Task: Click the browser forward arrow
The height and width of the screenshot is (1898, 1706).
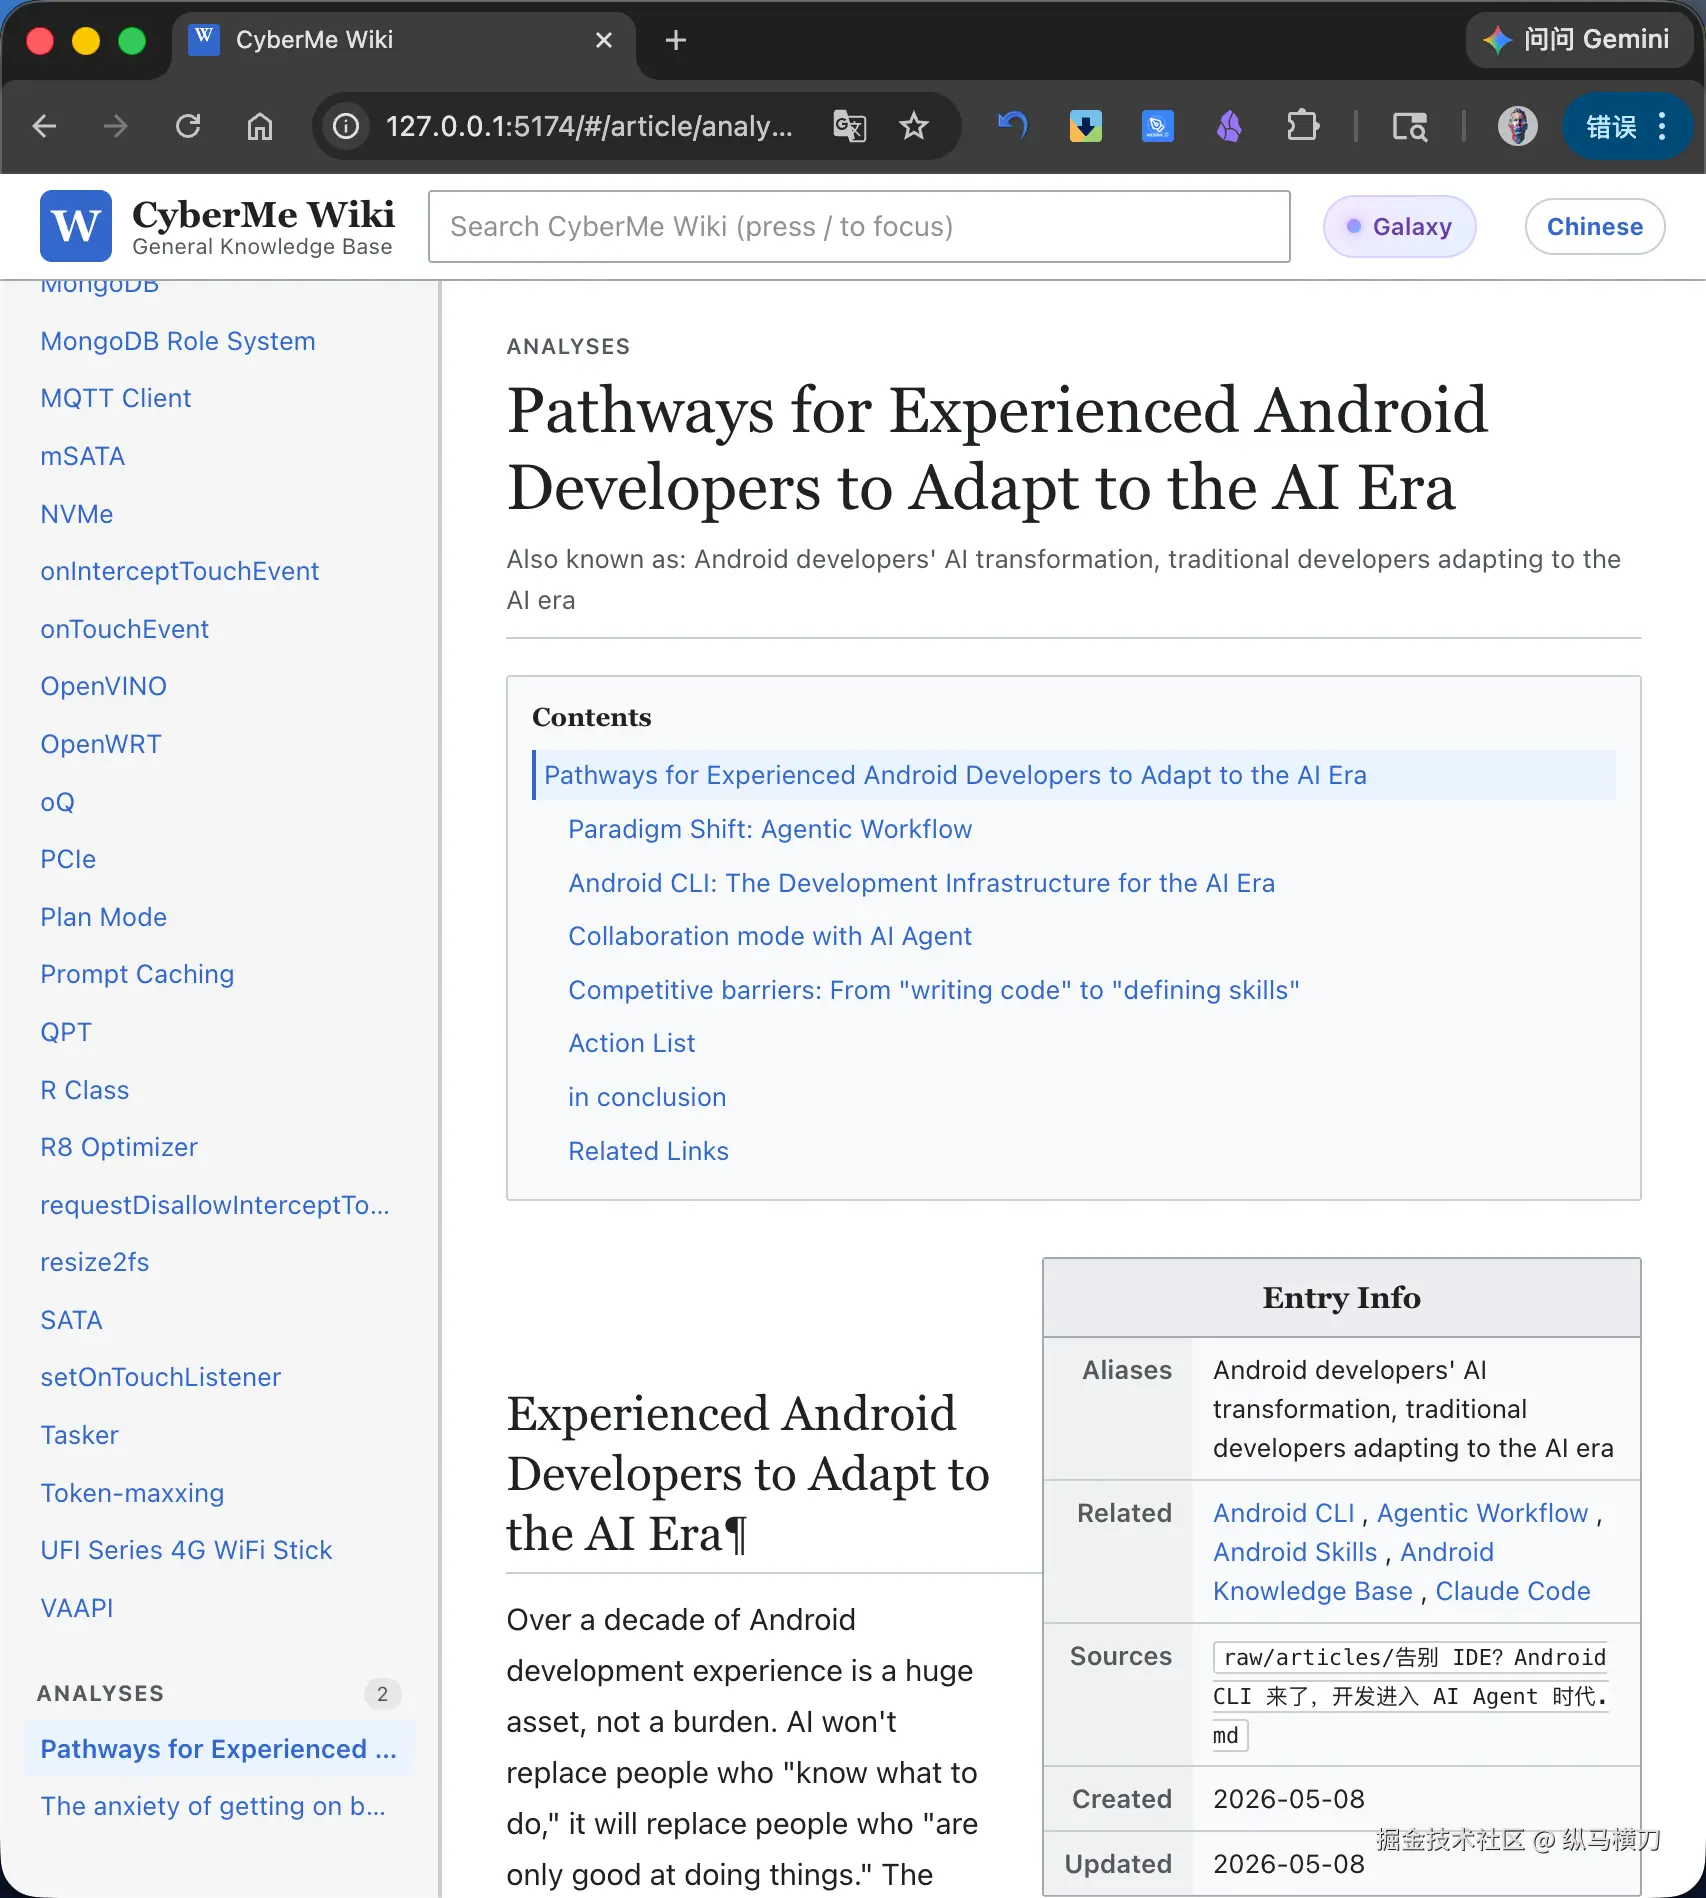Action: 116,126
